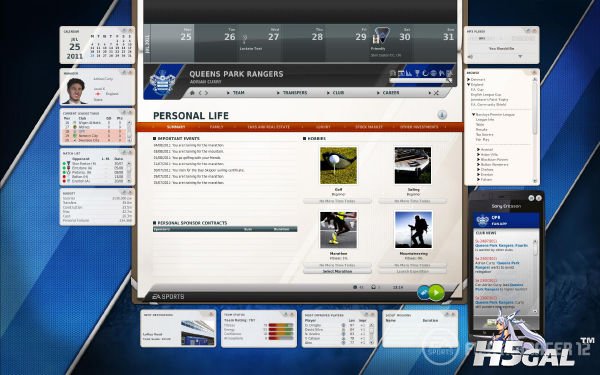Click the MP3 player speaker volume icon

(470, 57)
